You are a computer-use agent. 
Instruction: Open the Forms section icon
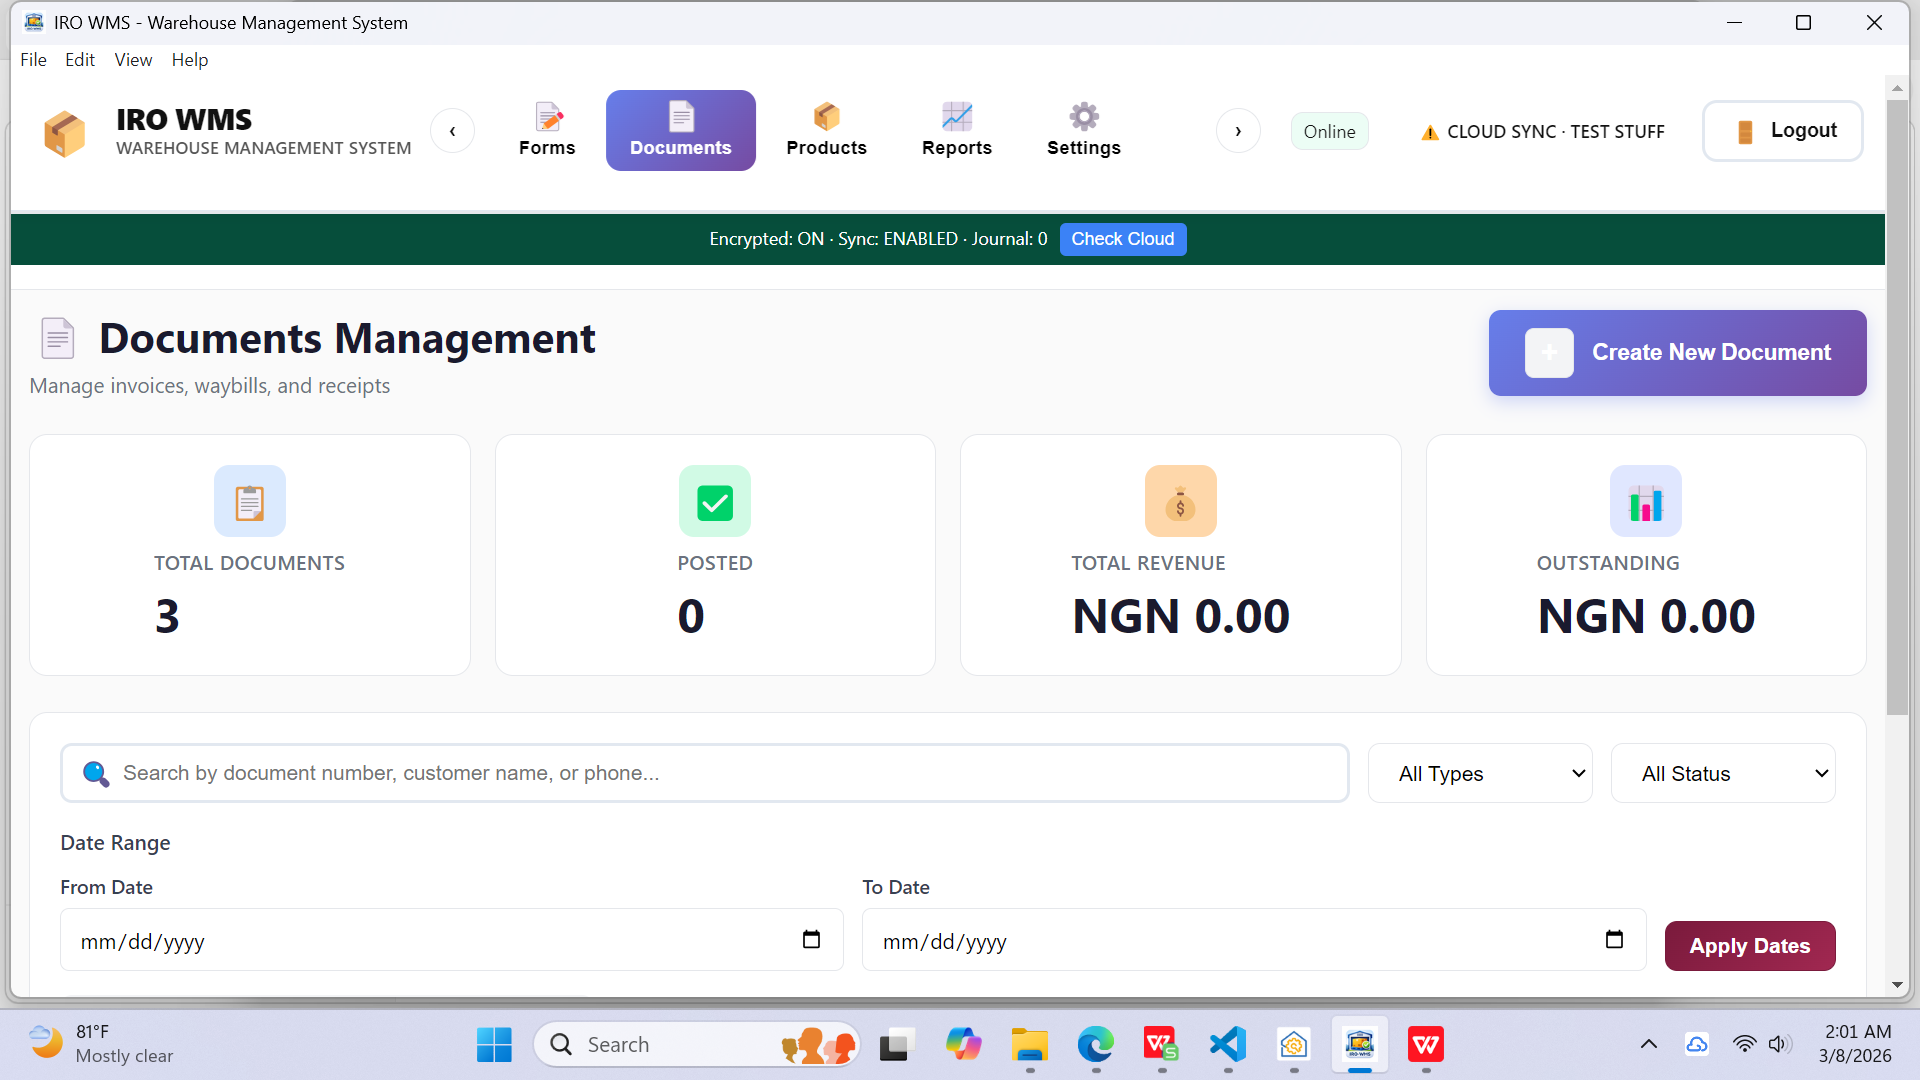pyautogui.click(x=547, y=116)
